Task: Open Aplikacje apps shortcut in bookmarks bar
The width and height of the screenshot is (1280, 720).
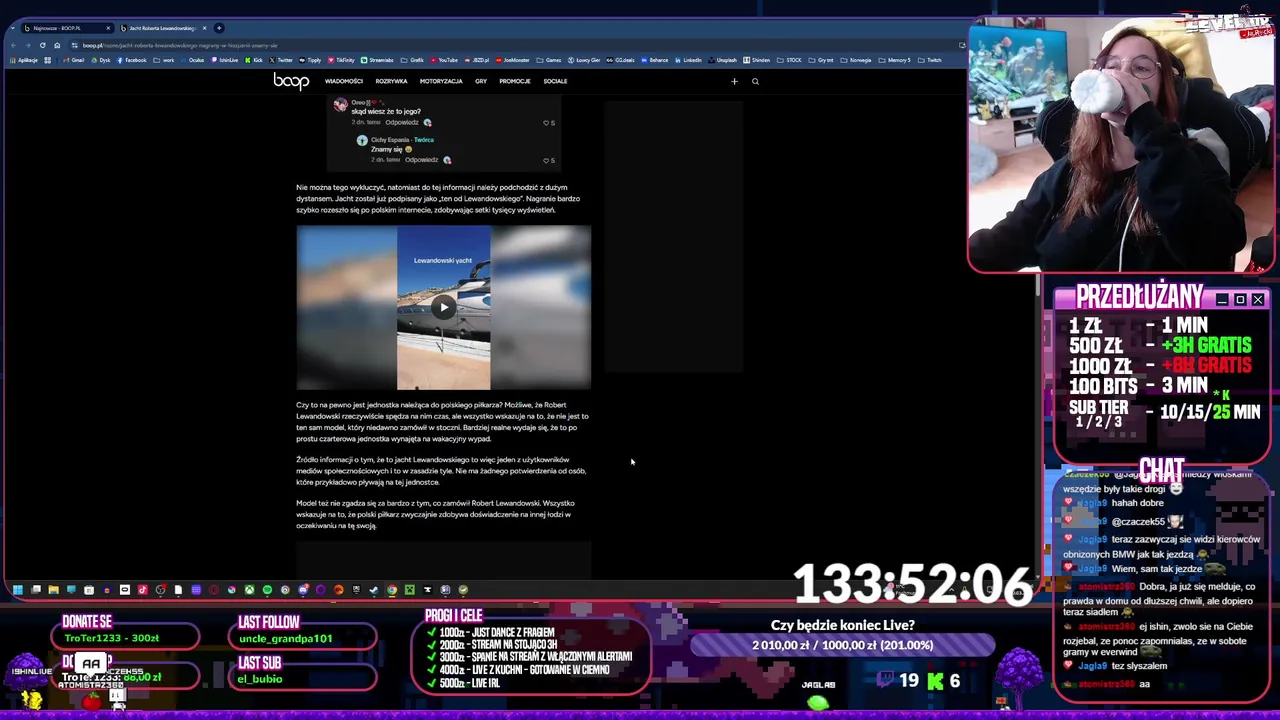Action: [24, 60]
